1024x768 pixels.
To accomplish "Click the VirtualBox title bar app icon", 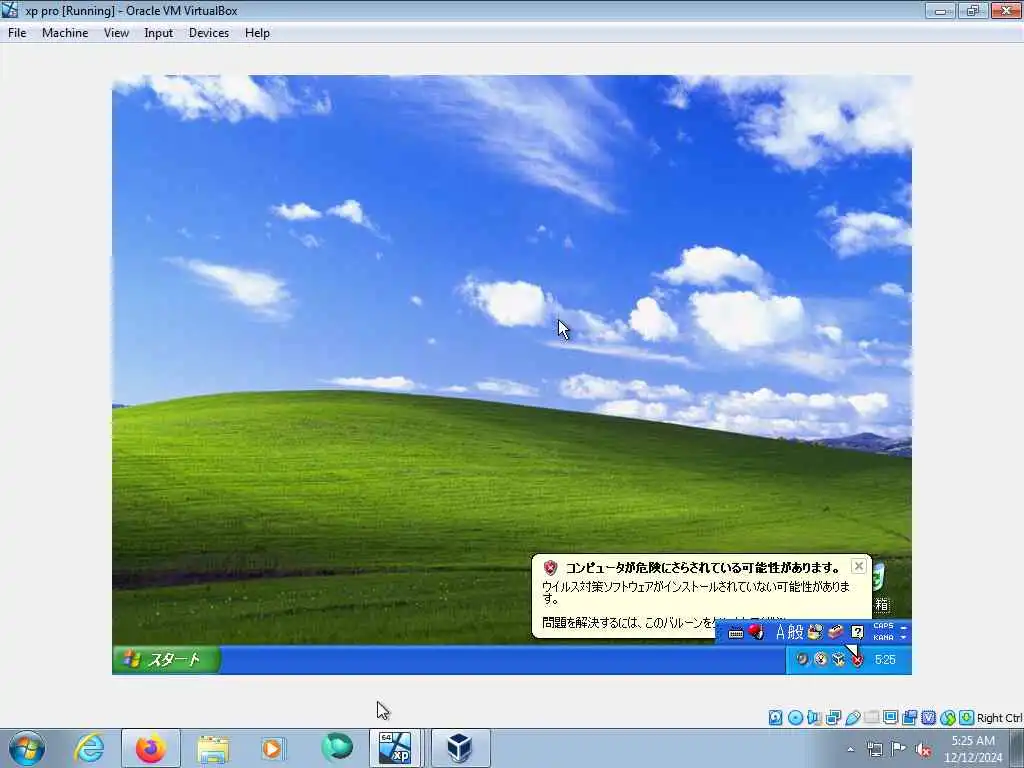I will point(10,10).
